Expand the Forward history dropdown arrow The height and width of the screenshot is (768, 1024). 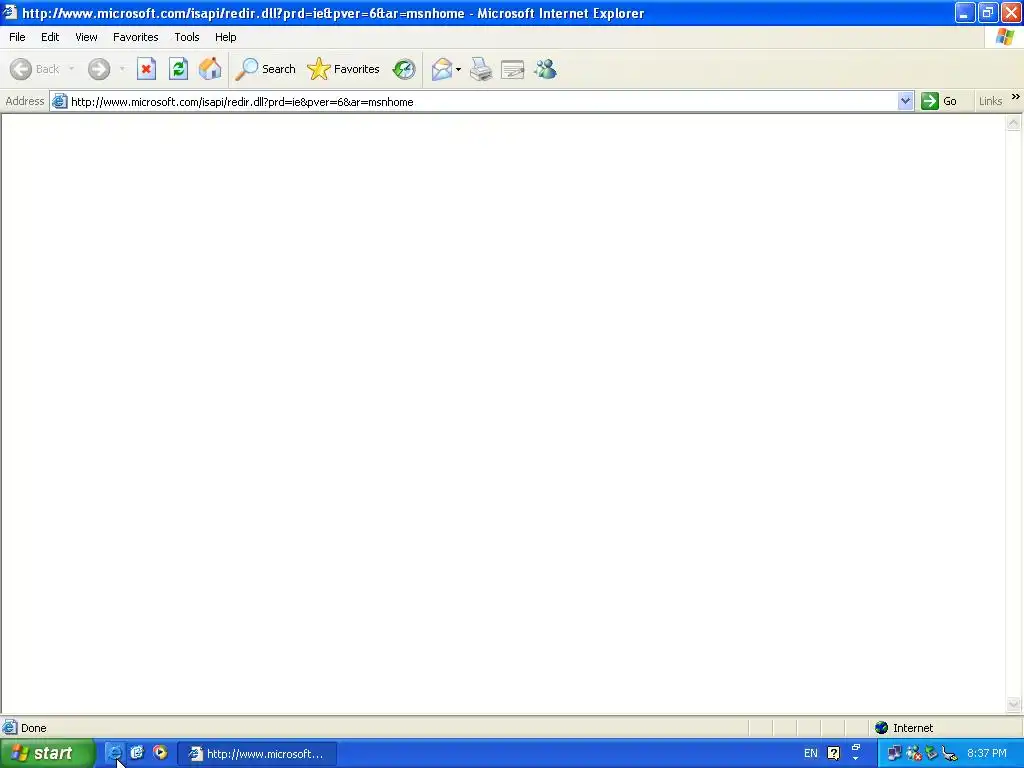pos(121,69)
